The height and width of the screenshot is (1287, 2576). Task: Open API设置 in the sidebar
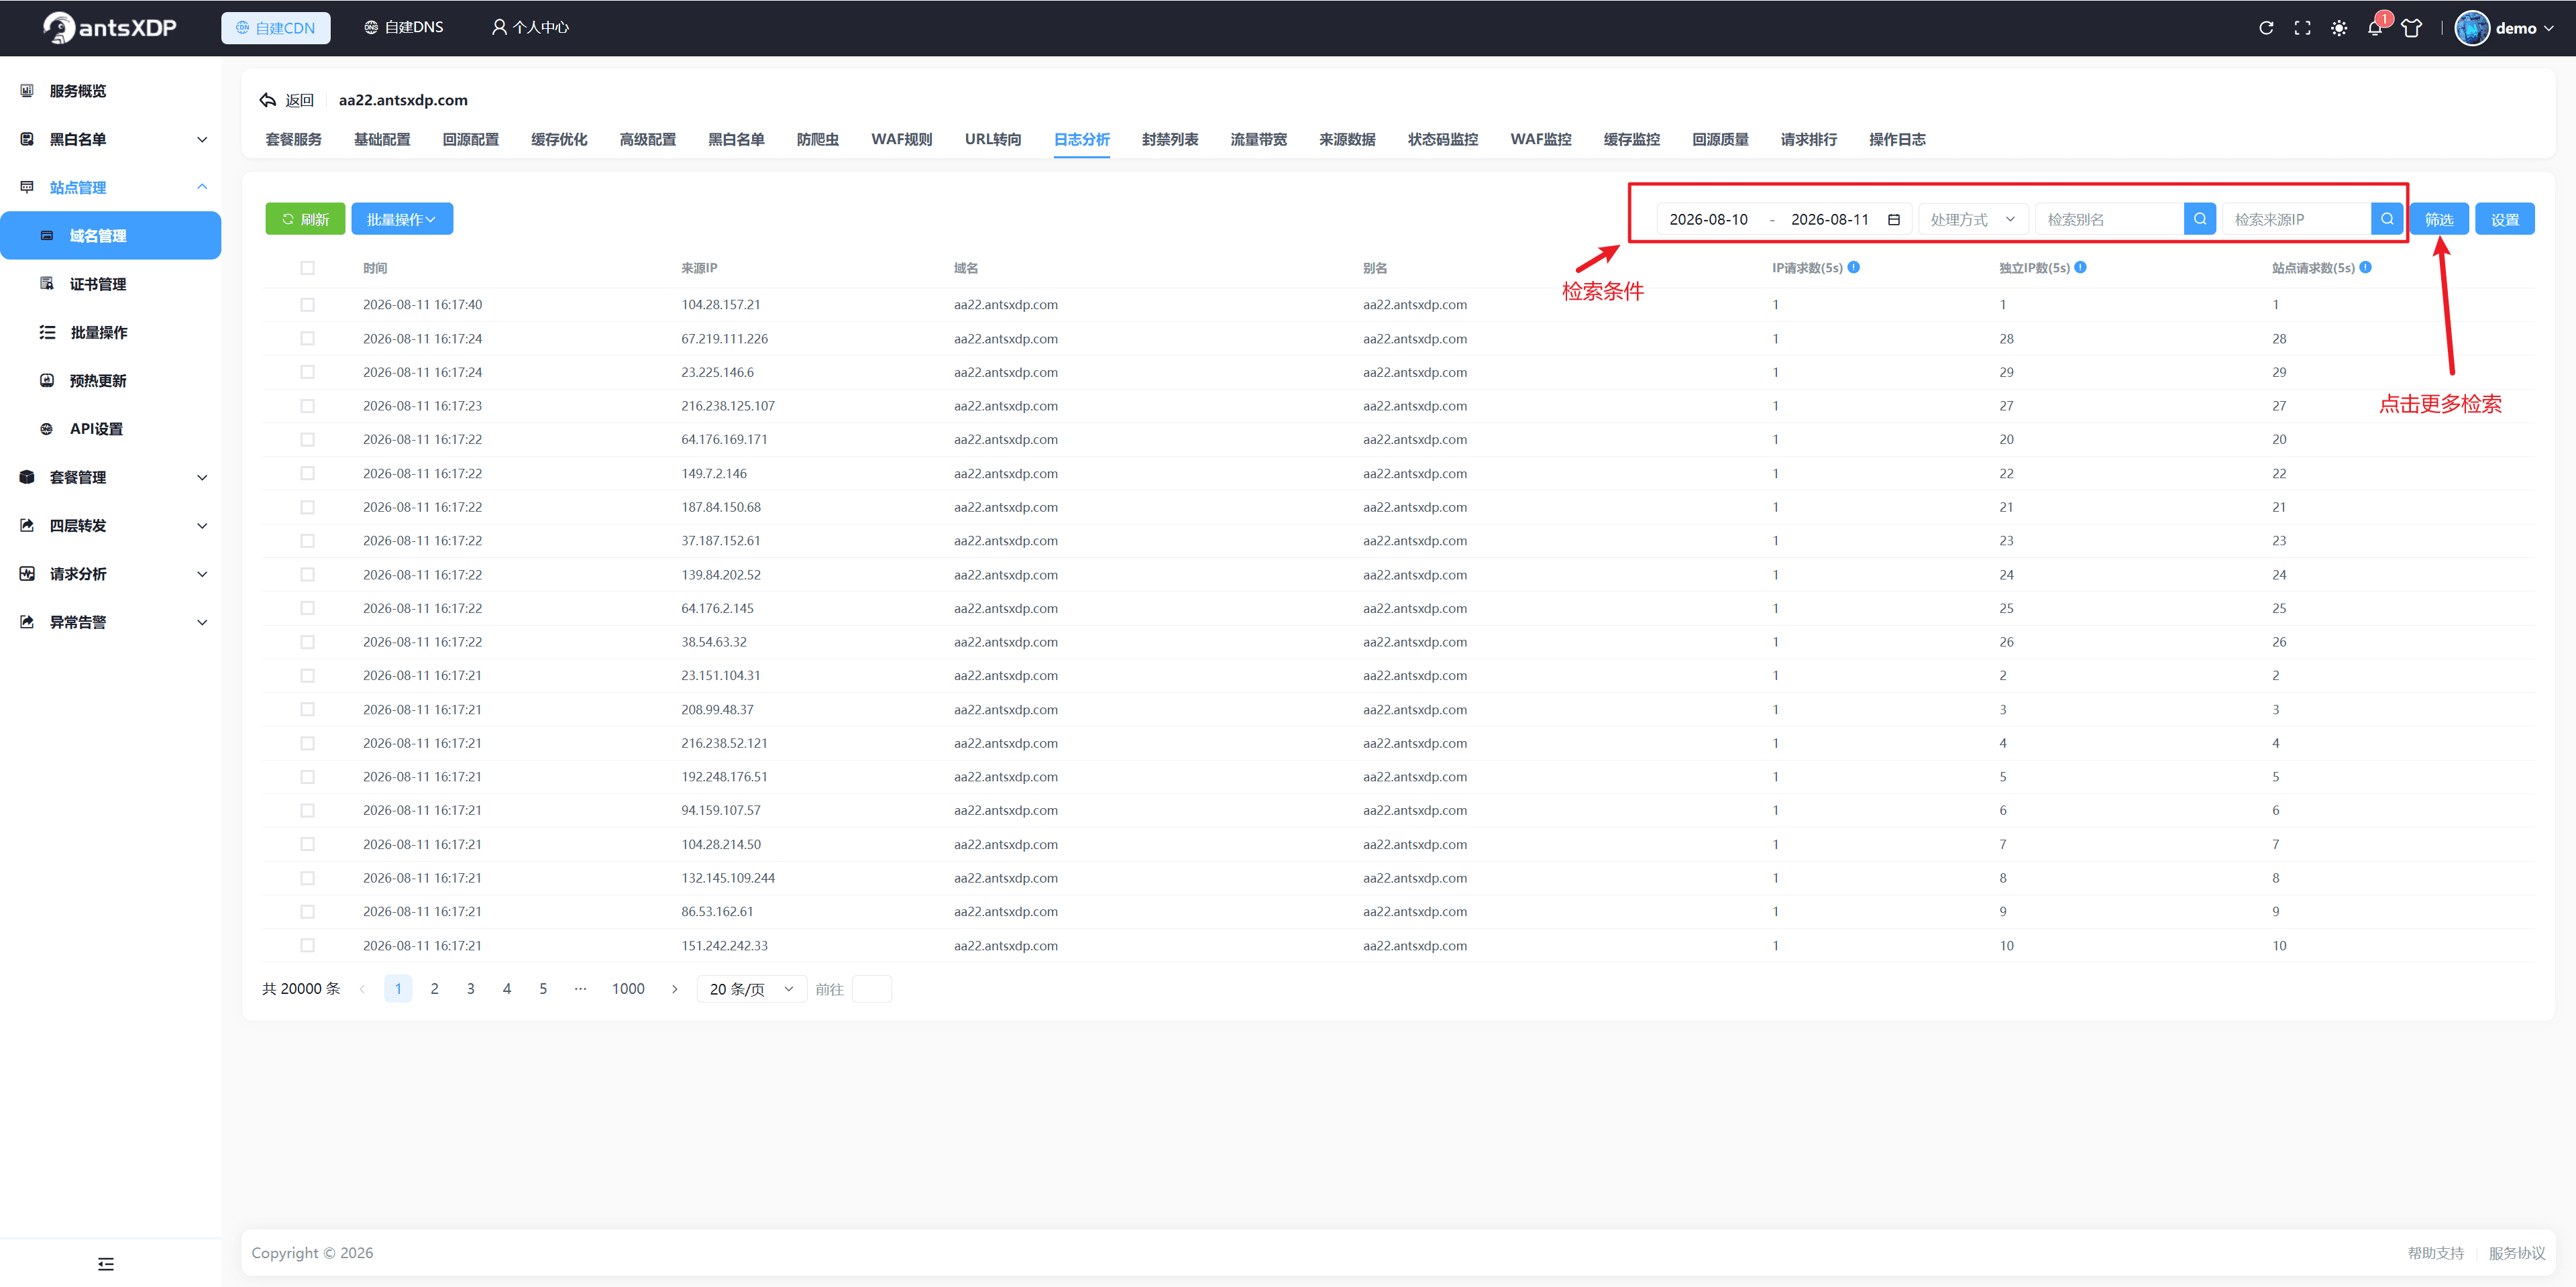[96, 429]
